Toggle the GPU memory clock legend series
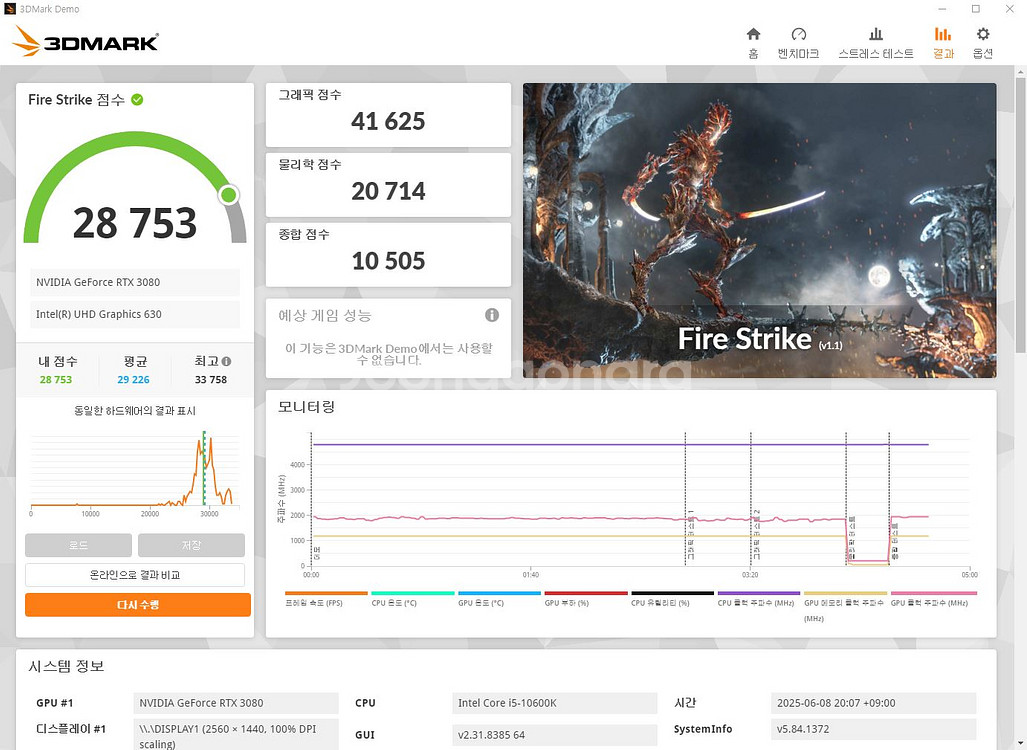 [x=844, y=607]
